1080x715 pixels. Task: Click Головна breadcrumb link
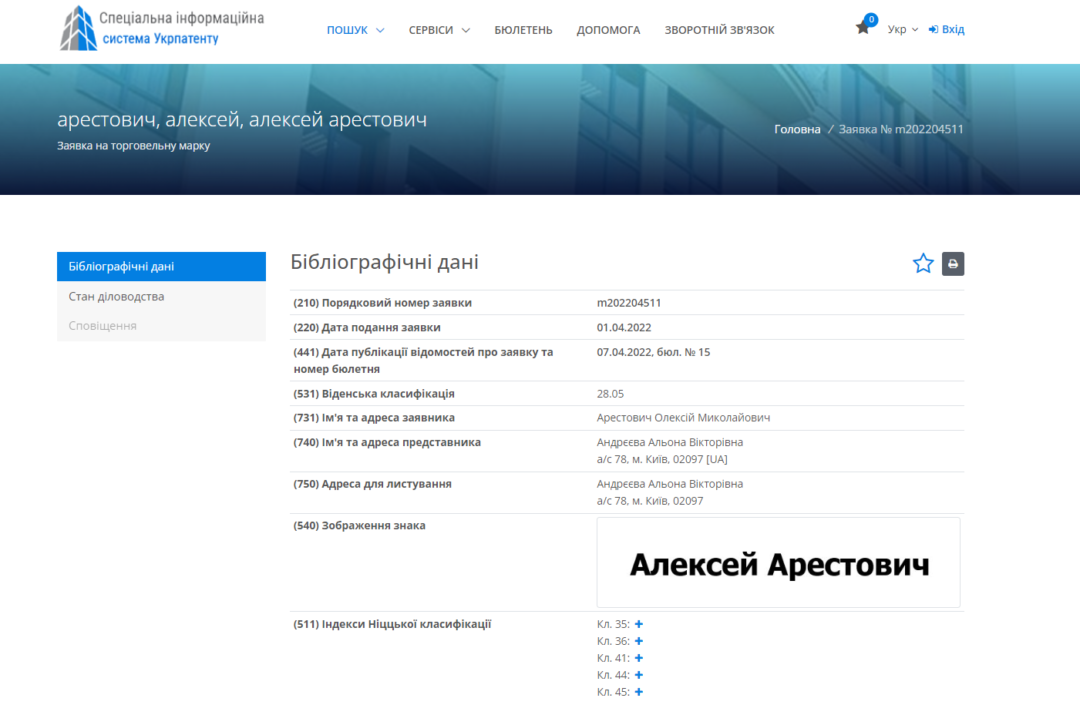coord(797,129)
